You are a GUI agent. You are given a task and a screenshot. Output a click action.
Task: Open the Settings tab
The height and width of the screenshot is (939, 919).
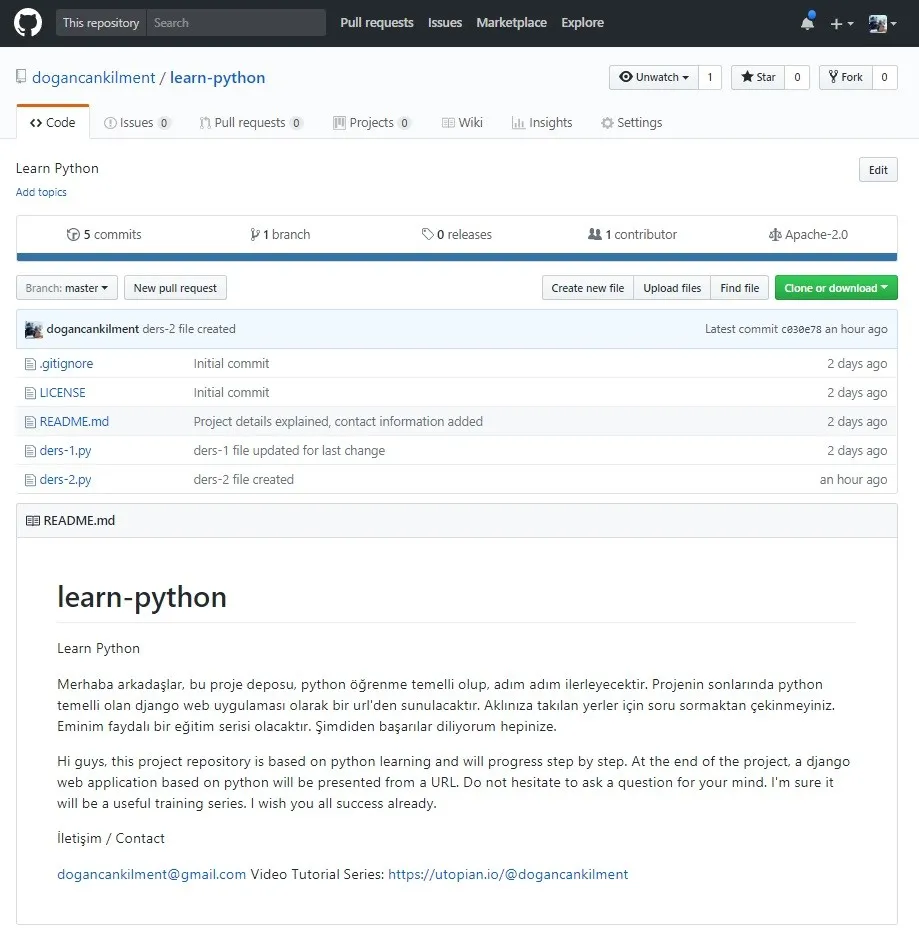632,123
